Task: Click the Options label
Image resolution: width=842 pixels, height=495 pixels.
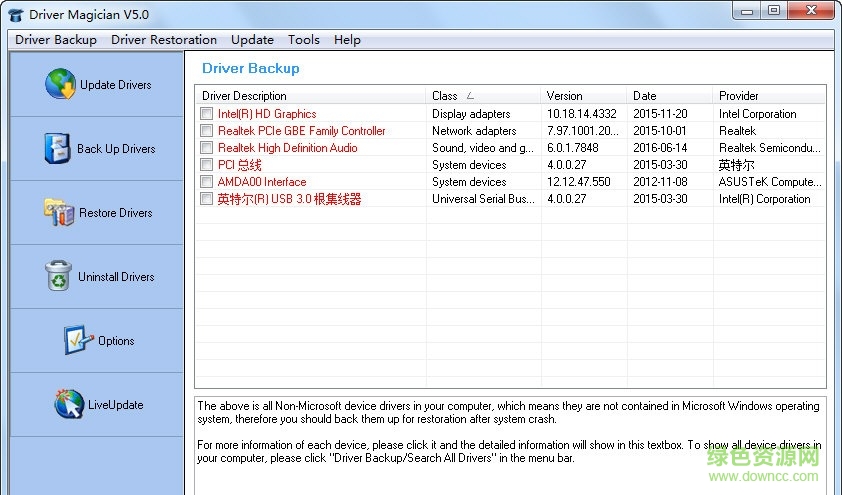Action: [116, 341]
